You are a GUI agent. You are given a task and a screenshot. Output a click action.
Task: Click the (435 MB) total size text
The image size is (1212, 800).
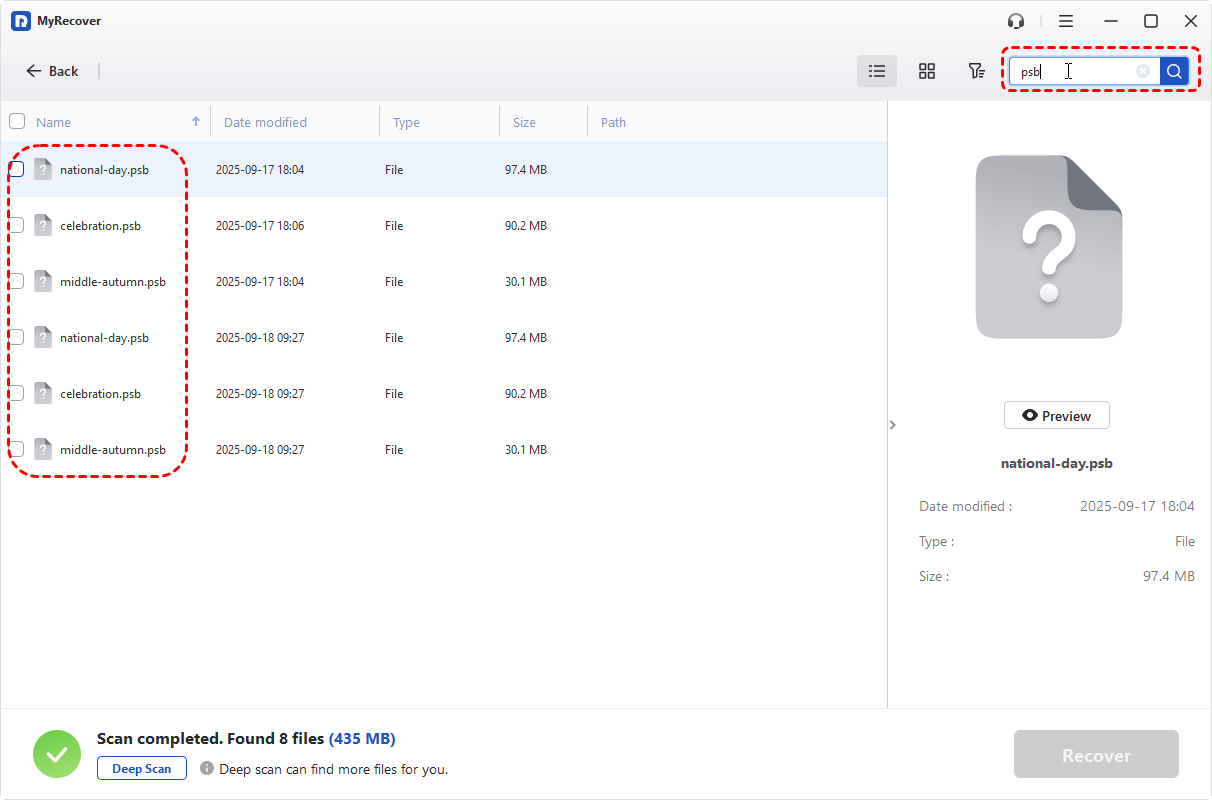[x=362, y=739]
